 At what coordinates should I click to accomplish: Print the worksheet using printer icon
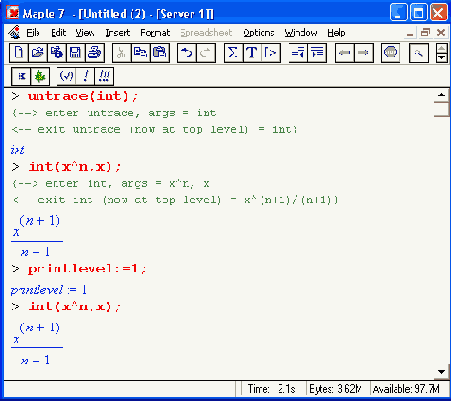coord(95,53)
